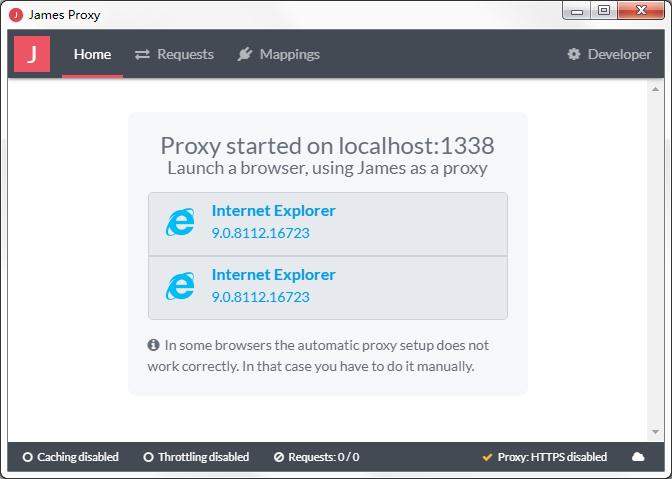Click the Requests counter in status bar
The image size is (672, 479).
pyautogui.click(x=316, y=457)
